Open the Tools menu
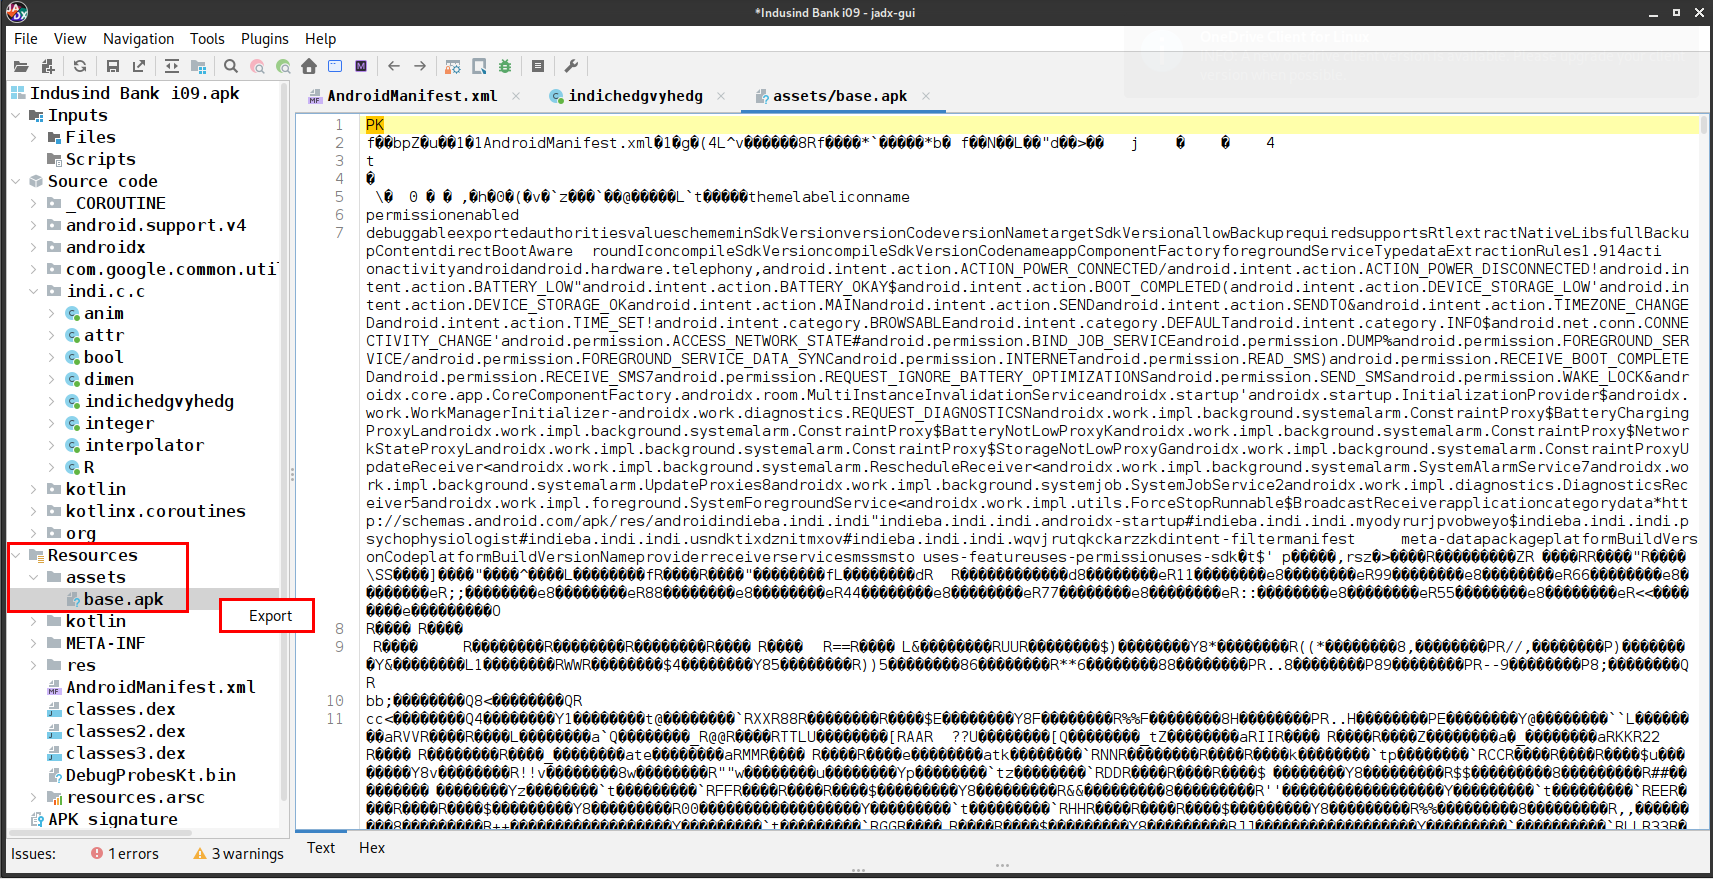1713x879 pixels. (207, 39)
